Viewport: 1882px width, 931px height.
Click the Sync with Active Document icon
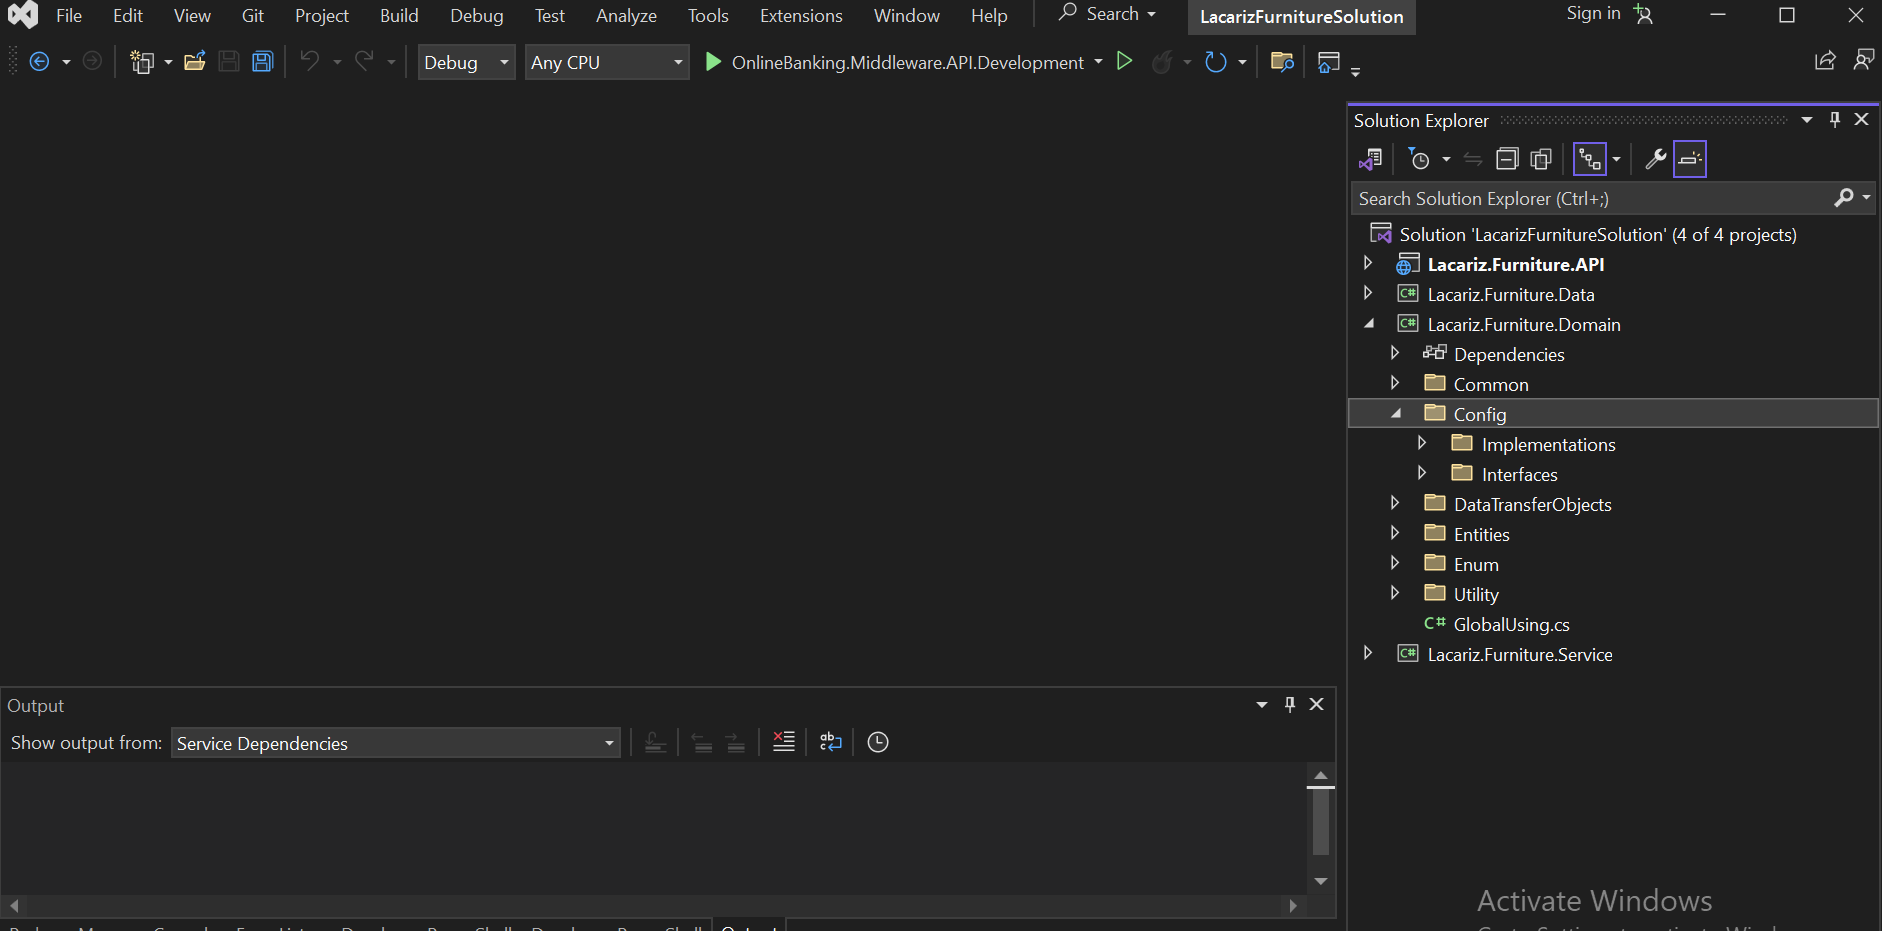click(x=1474, y=158)
